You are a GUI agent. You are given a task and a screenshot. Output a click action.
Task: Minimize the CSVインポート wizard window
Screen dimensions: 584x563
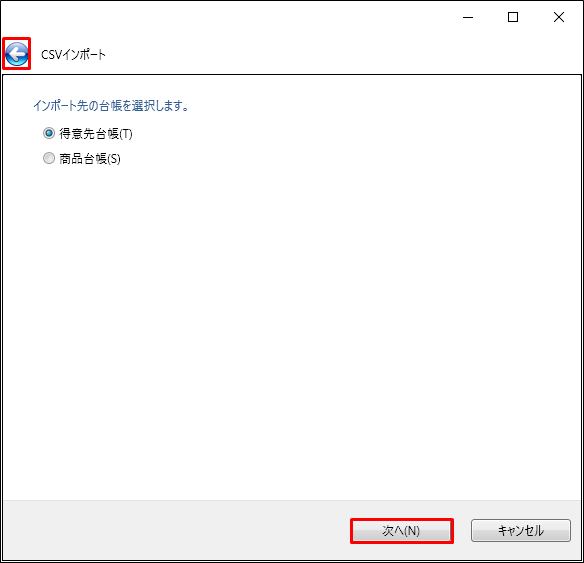click(468, 17)
